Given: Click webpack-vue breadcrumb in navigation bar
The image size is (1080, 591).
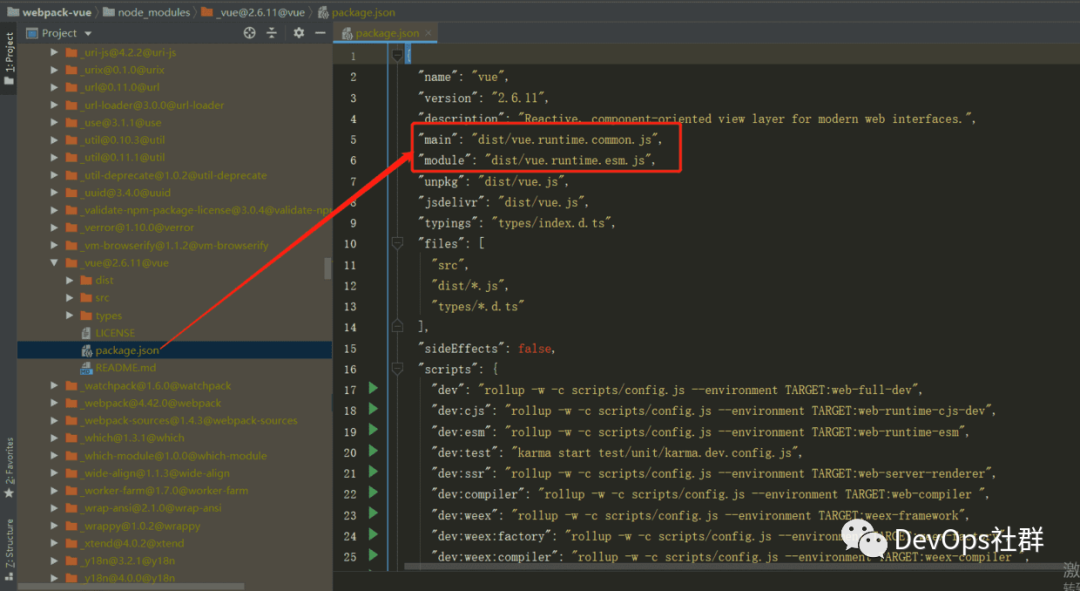Looking at the screenshot, I should [x=49, y=12].
